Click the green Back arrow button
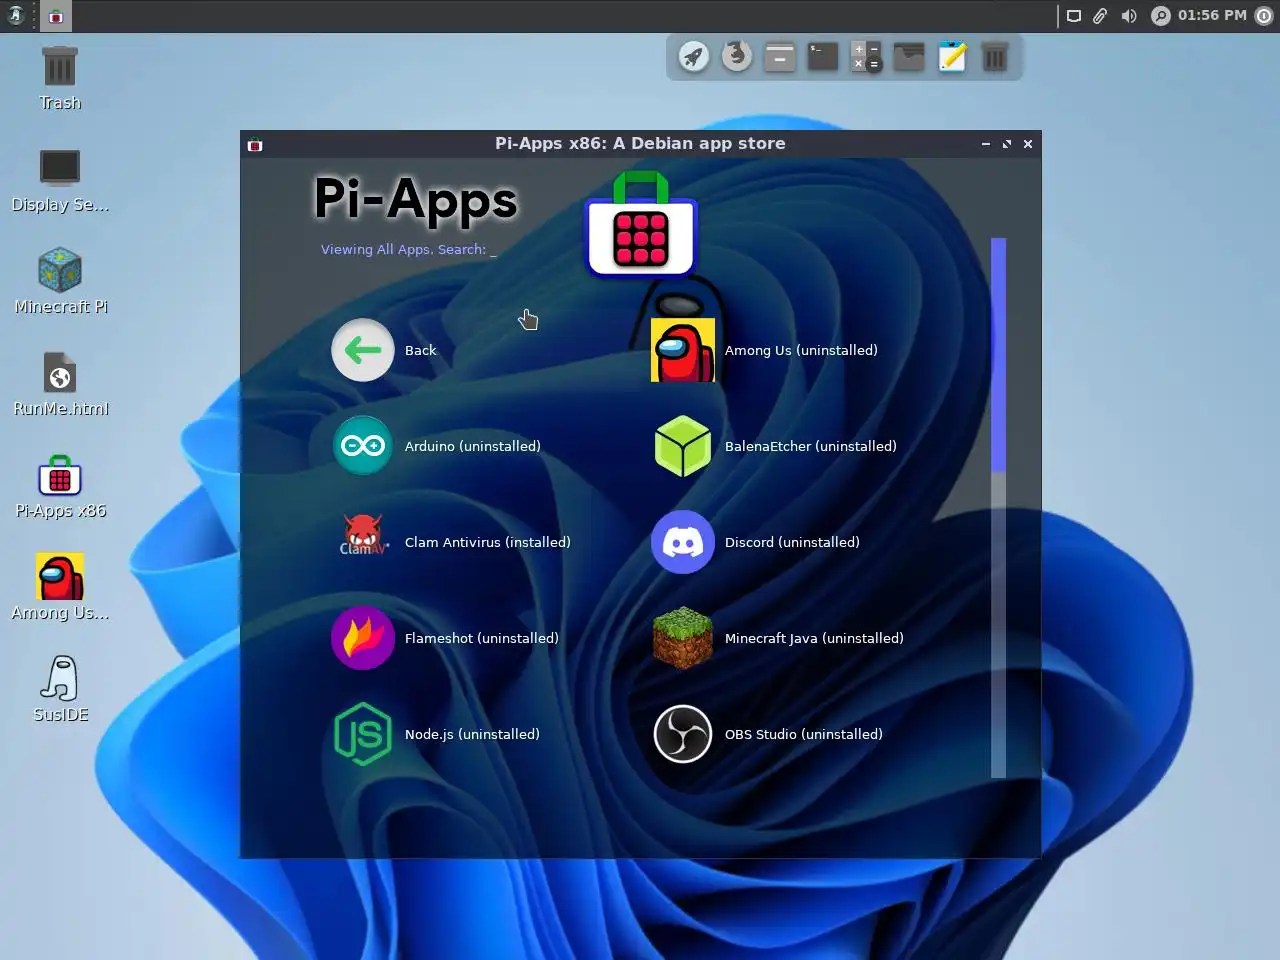 362,350
